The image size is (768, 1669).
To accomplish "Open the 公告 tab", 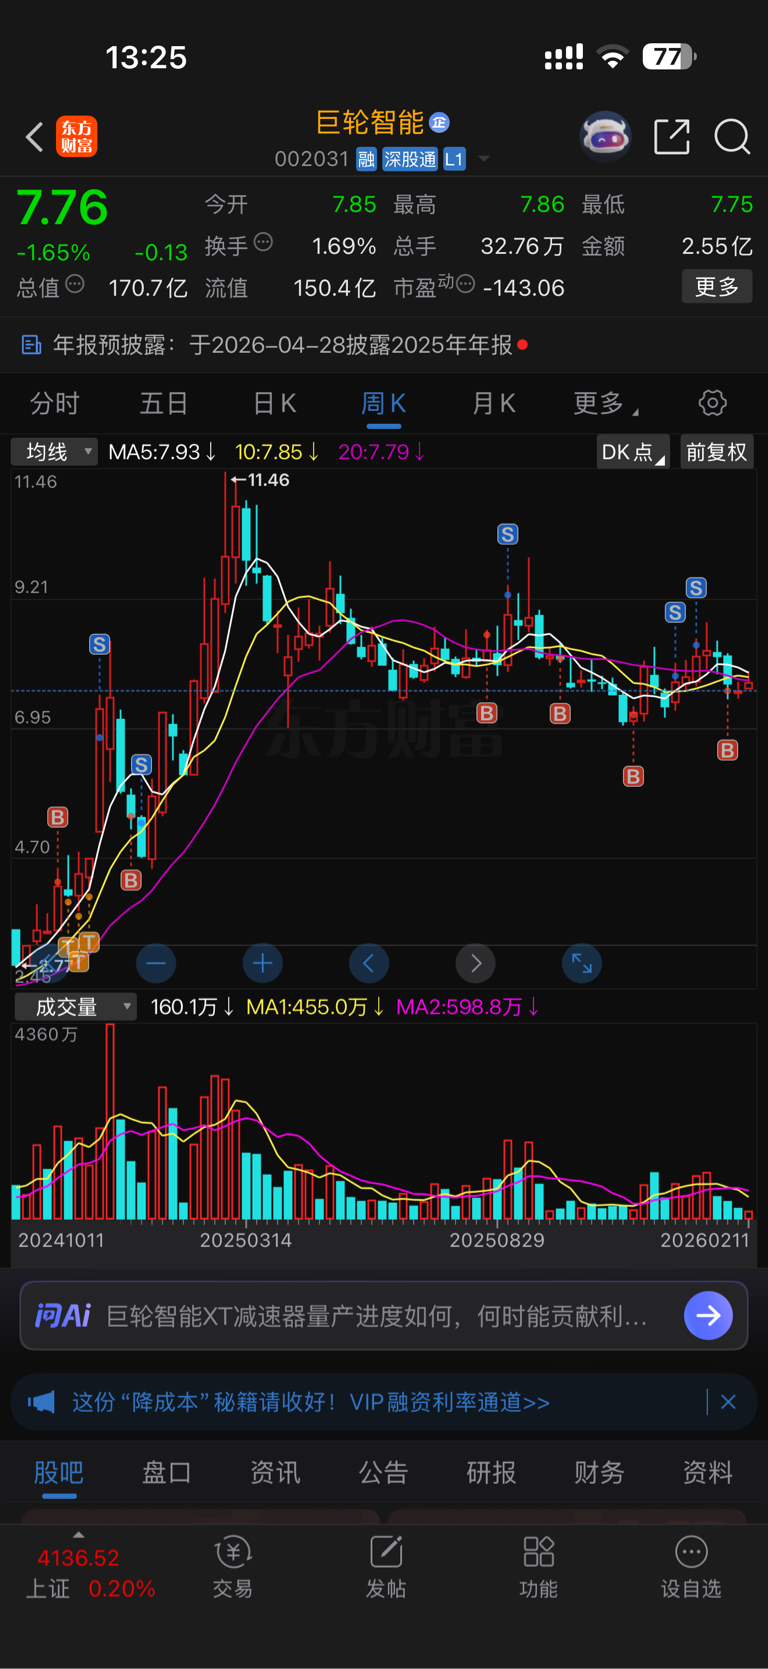I will coord(383,1472).
